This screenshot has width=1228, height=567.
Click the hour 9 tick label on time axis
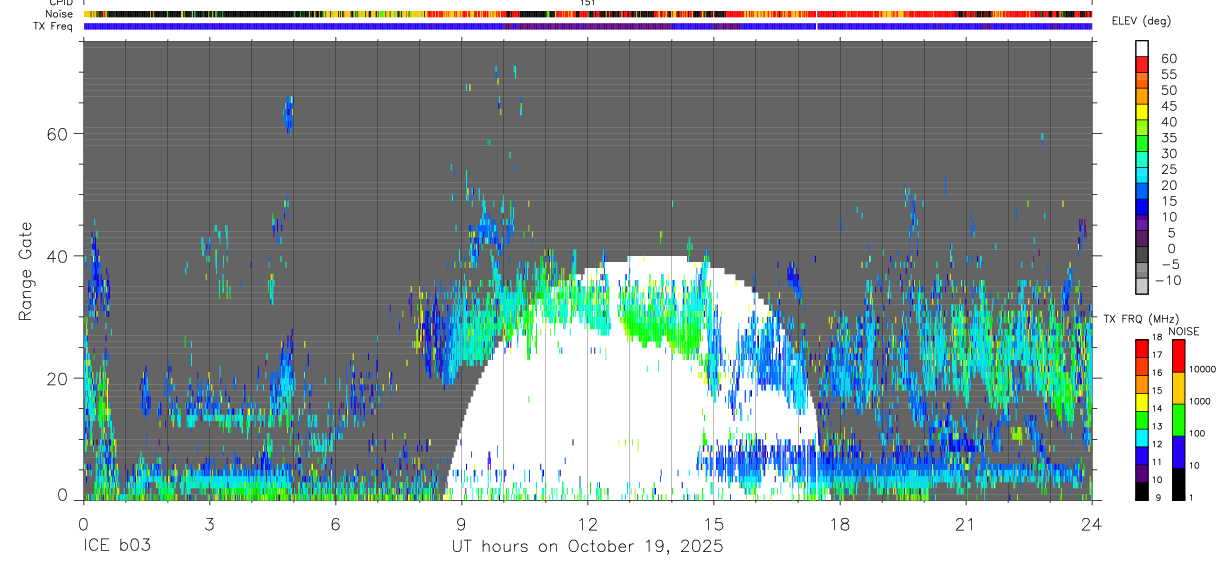(x=461, y=524)
